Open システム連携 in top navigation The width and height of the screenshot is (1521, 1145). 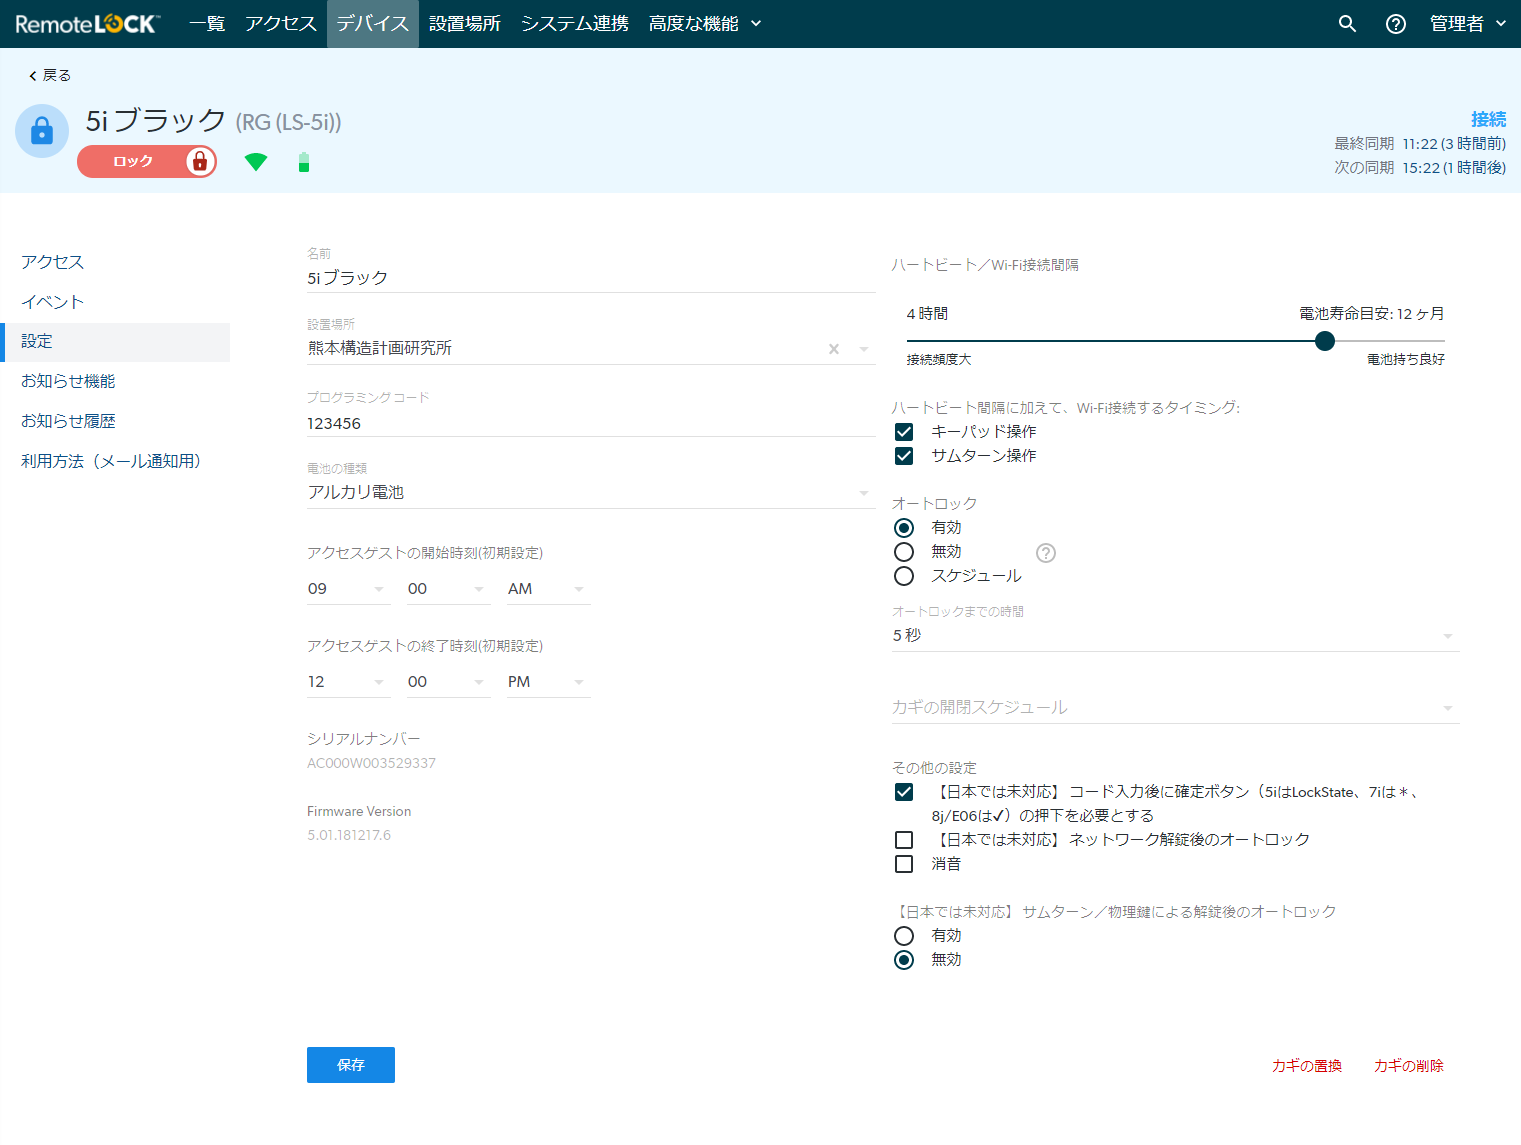575,24
